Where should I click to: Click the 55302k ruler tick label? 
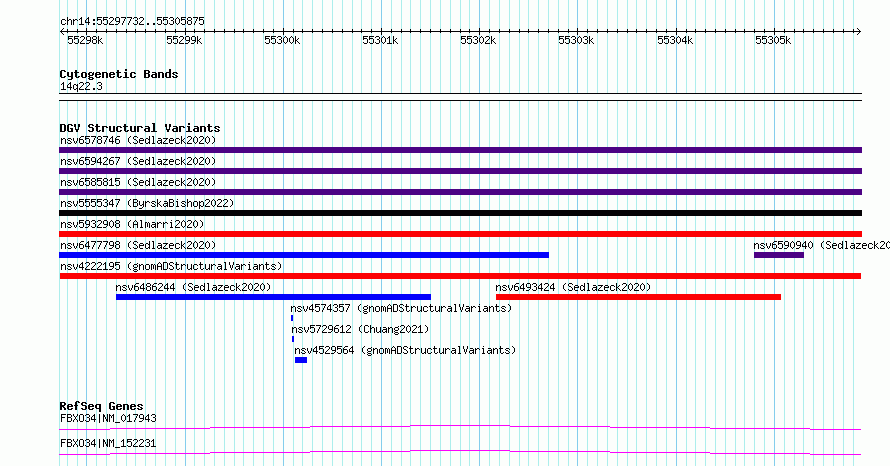(x=478, y=40)
